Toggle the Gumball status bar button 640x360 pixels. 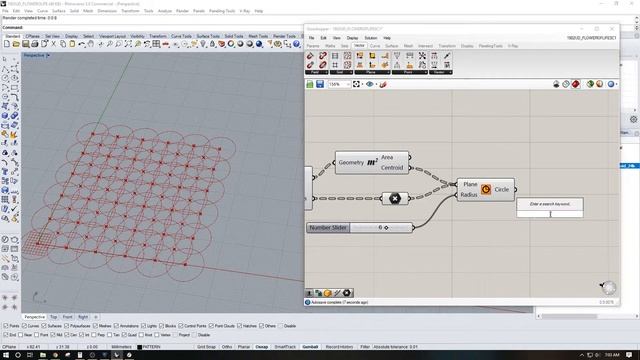[x=310, y=347]
